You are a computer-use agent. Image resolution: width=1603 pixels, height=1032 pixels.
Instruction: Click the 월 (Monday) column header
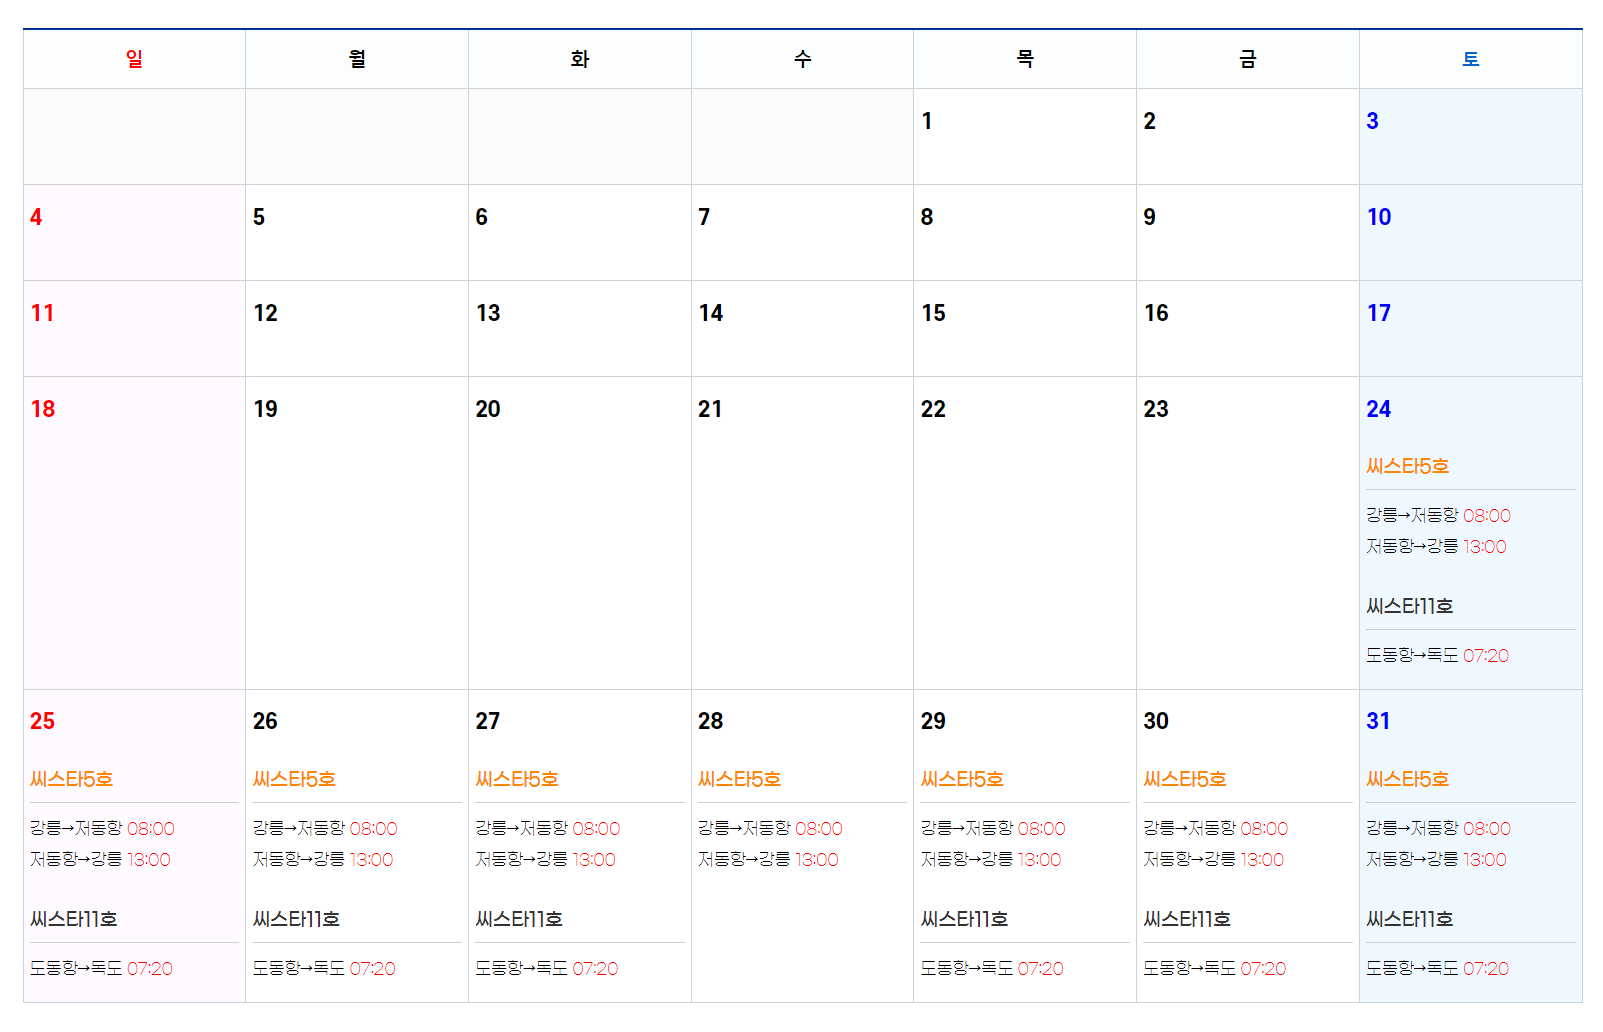pos(357,59)
